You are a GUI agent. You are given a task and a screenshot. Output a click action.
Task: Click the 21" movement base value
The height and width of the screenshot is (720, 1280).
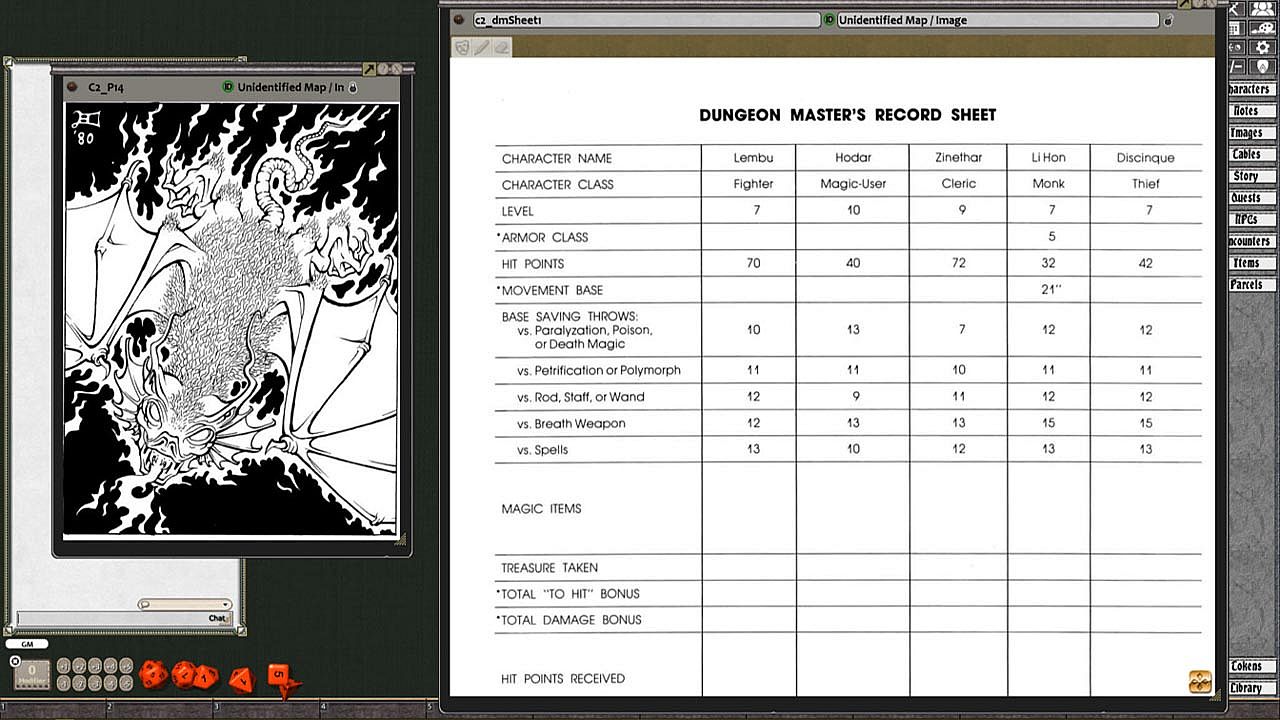1051,290
